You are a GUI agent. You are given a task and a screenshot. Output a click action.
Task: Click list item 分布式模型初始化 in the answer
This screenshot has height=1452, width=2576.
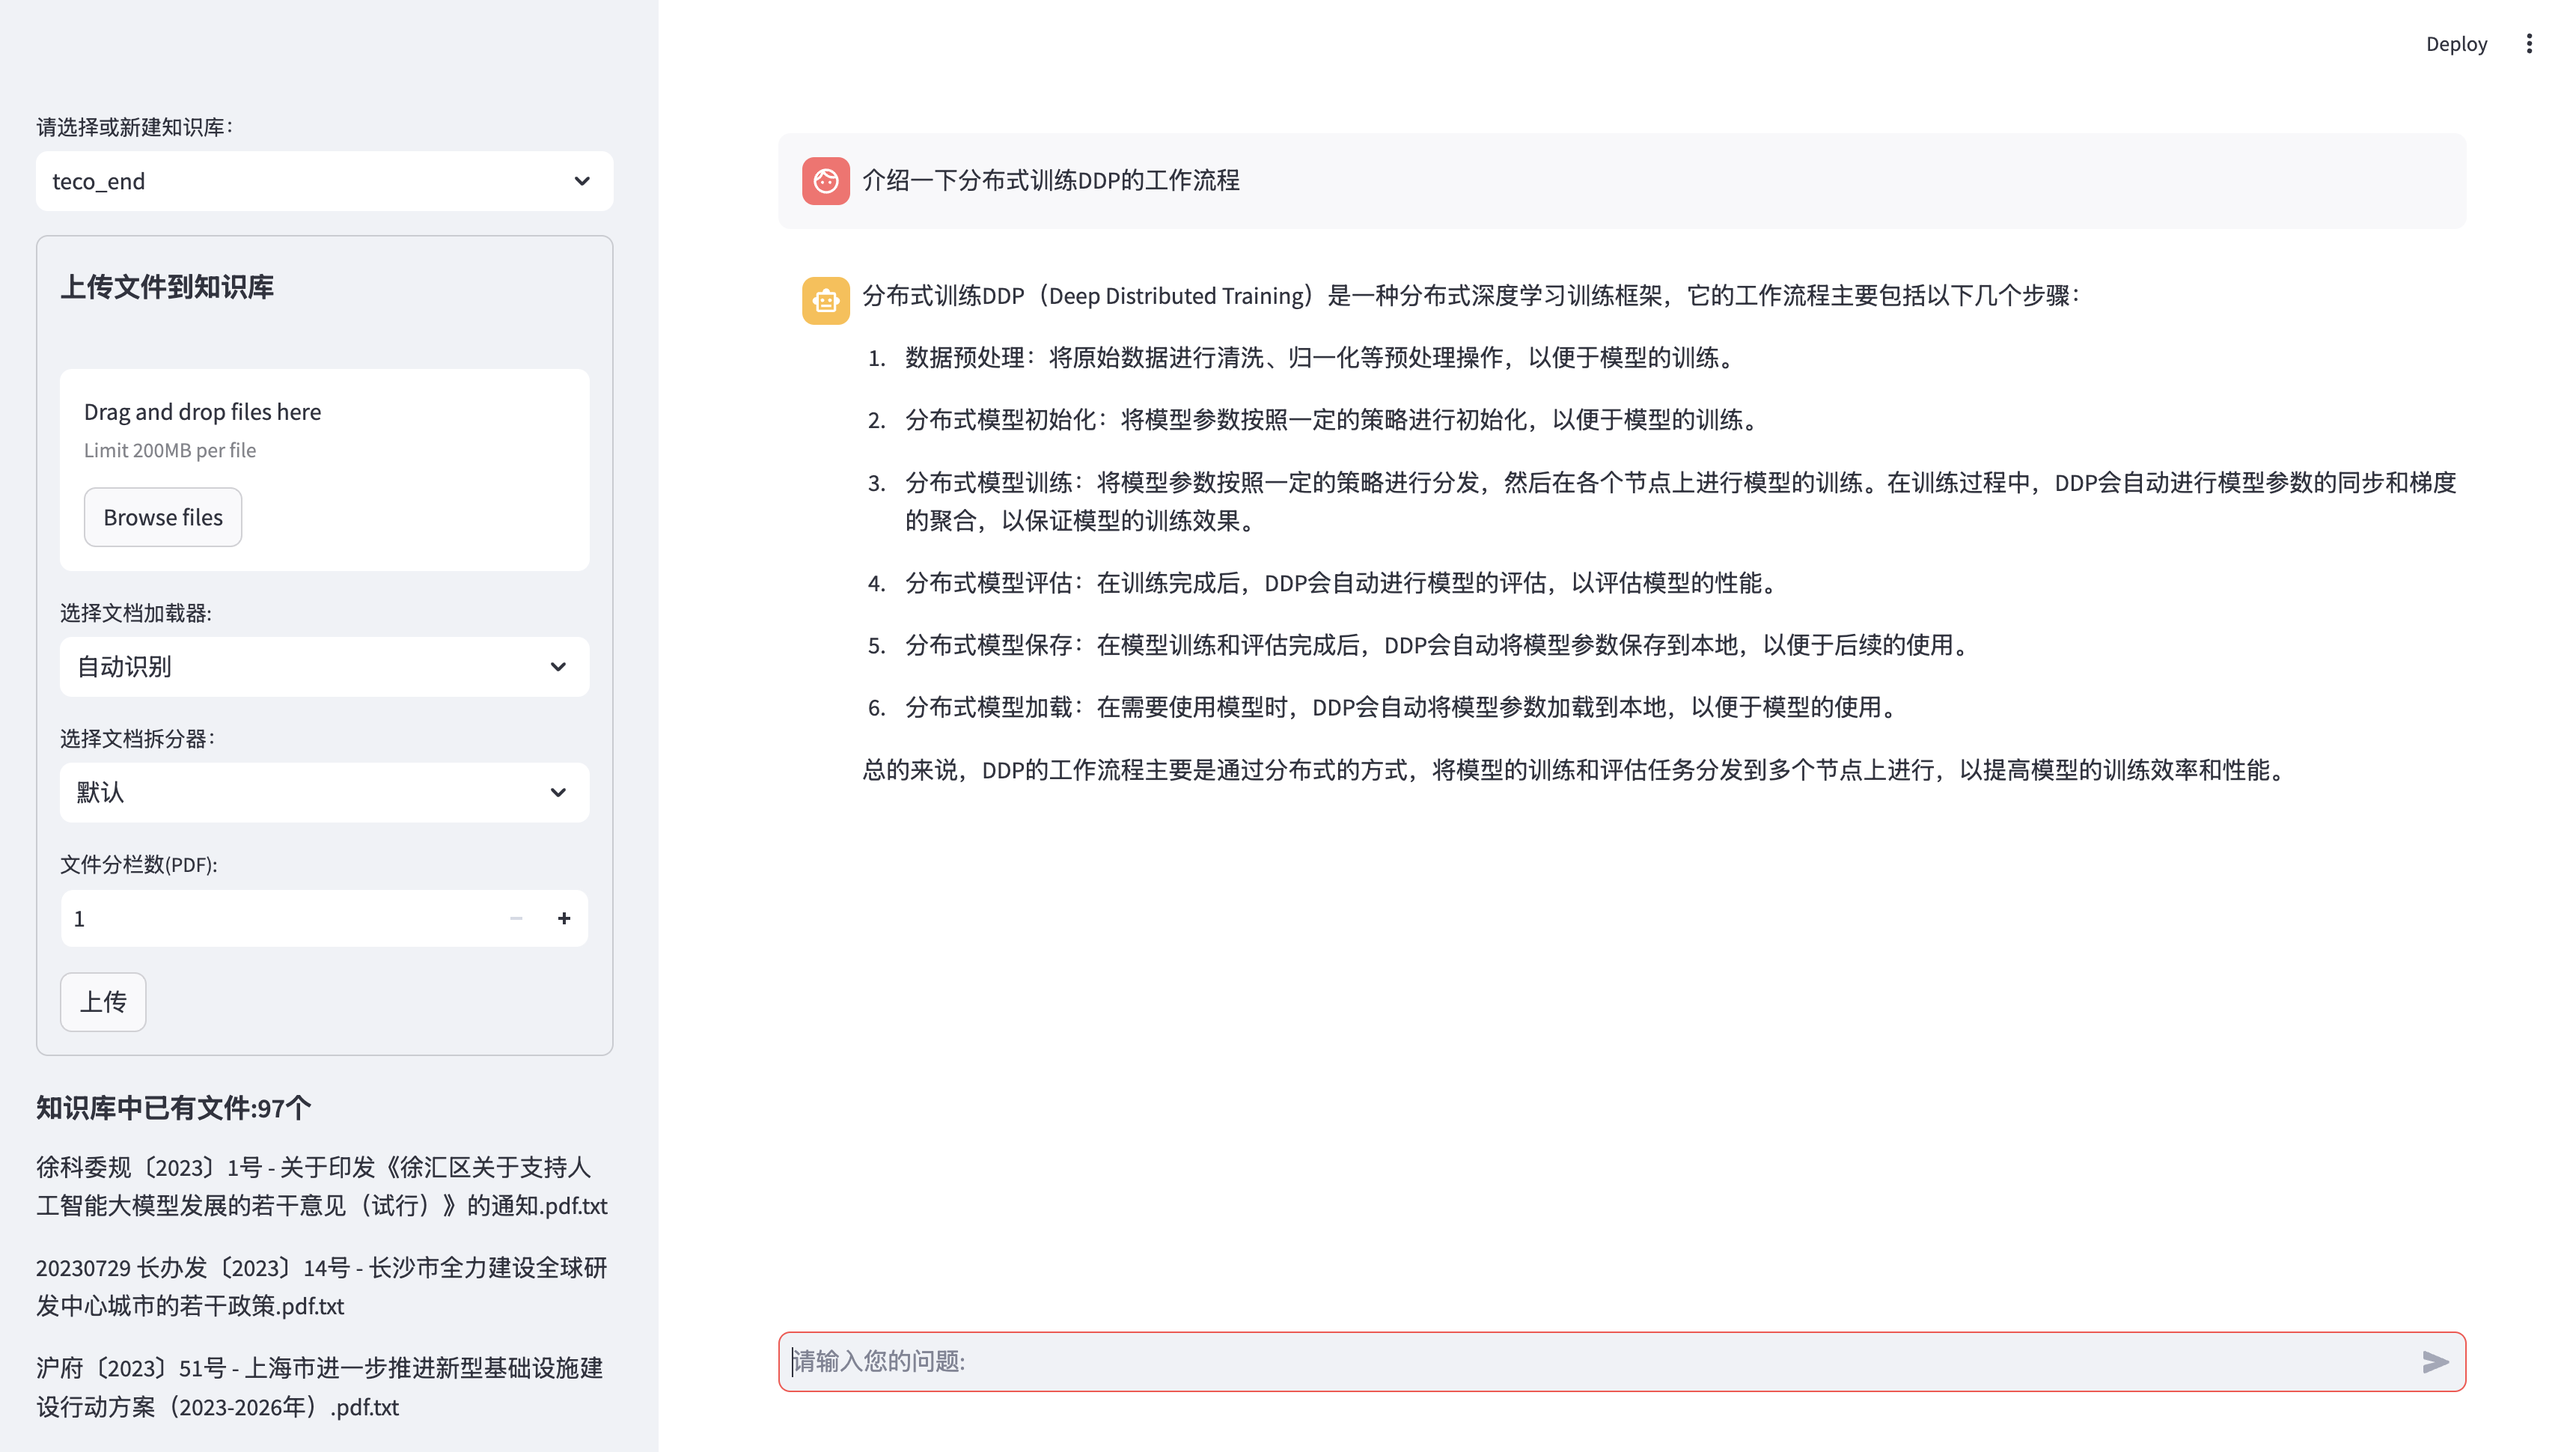click(1332, 420)
